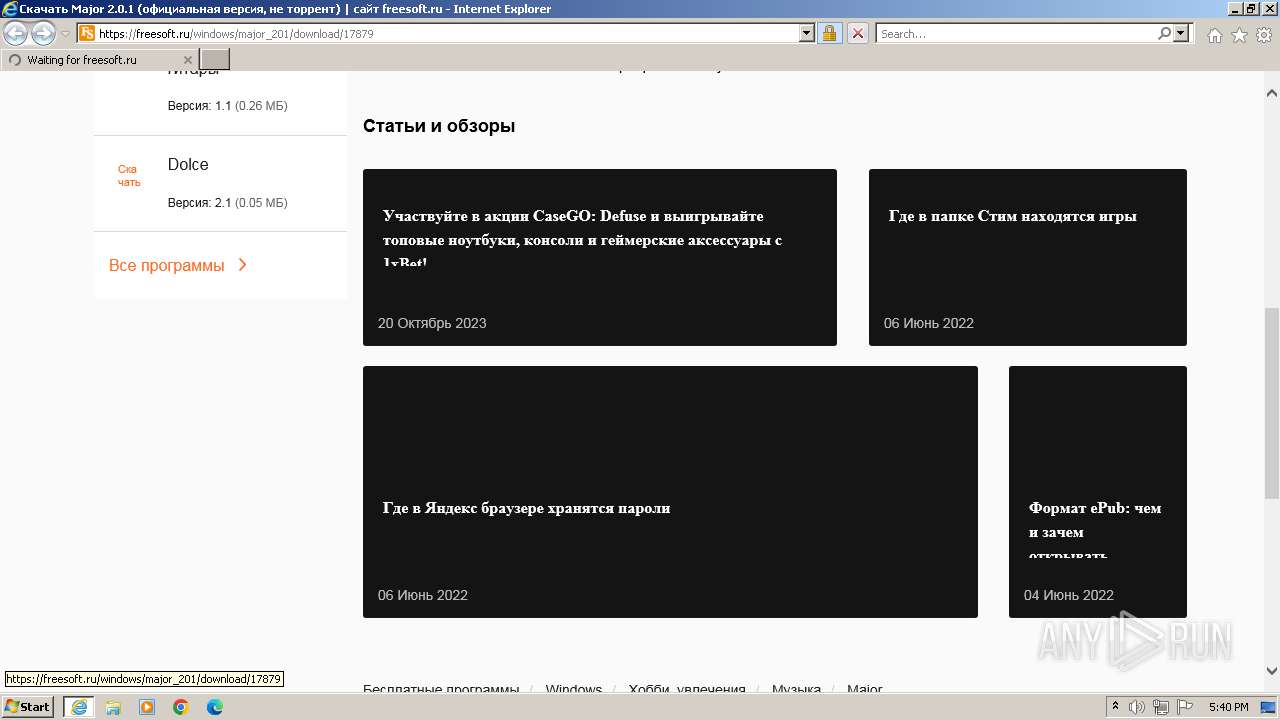Open the recent pages dropdown beside Forward
1280x720 pixels.
tap(65, 34)
